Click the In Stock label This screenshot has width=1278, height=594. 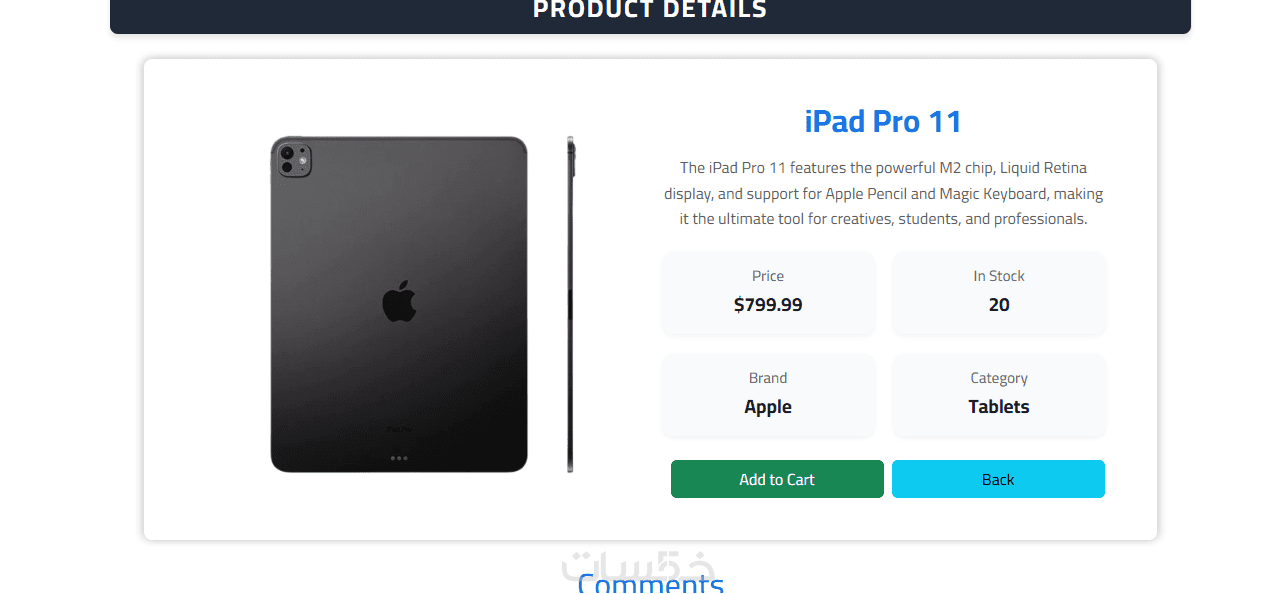pos(999,276)
